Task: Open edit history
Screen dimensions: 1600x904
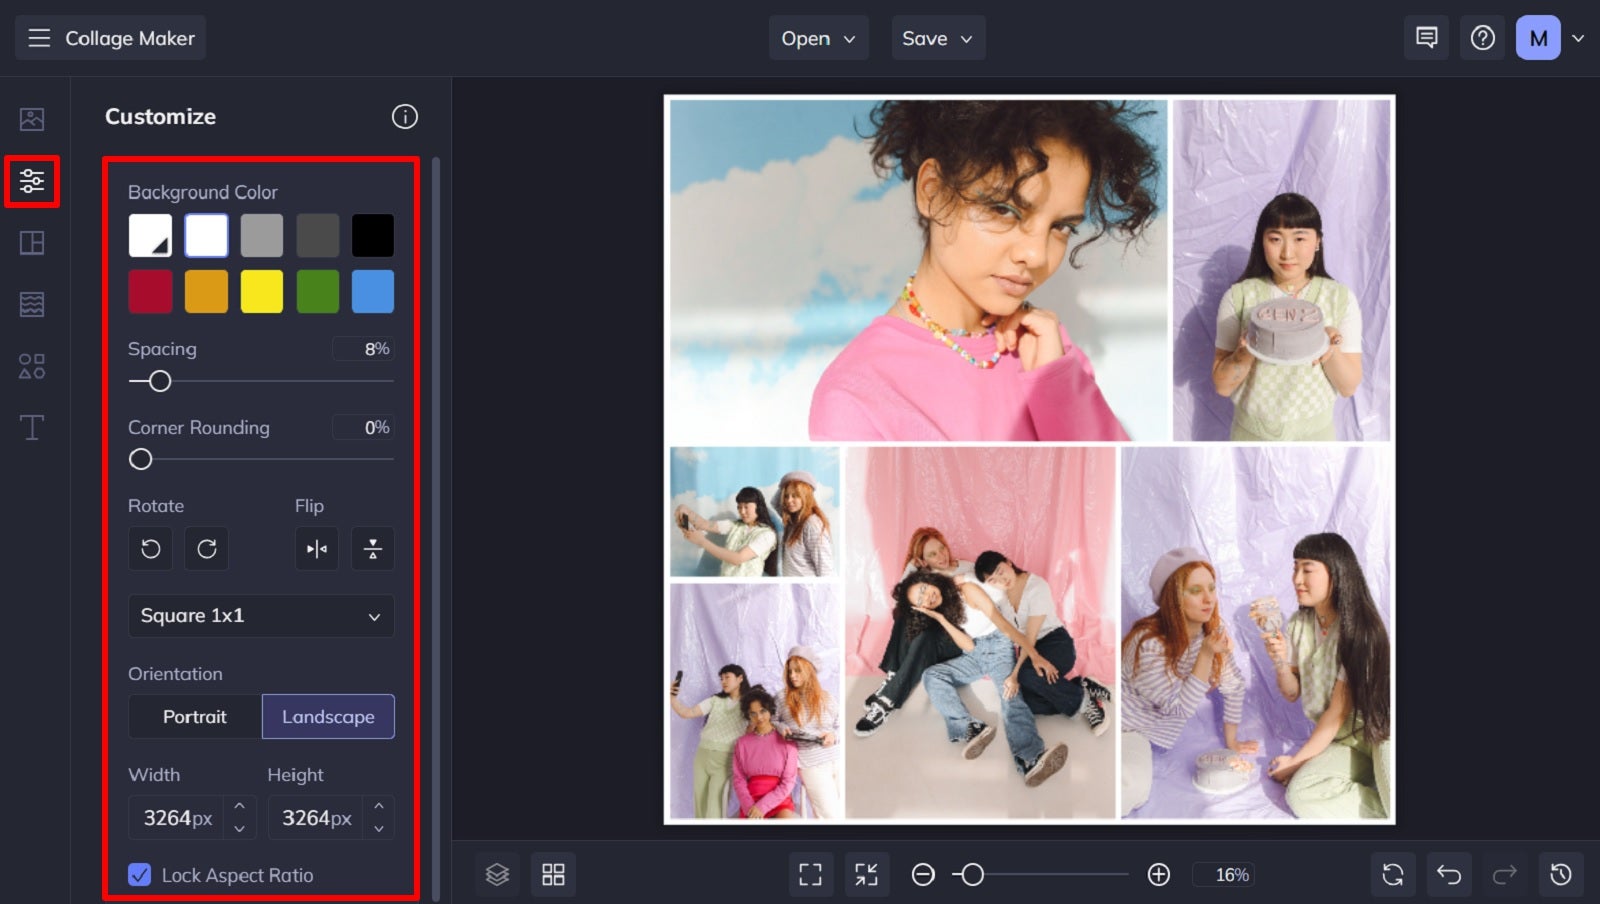Action: (x=1562, y=873)
